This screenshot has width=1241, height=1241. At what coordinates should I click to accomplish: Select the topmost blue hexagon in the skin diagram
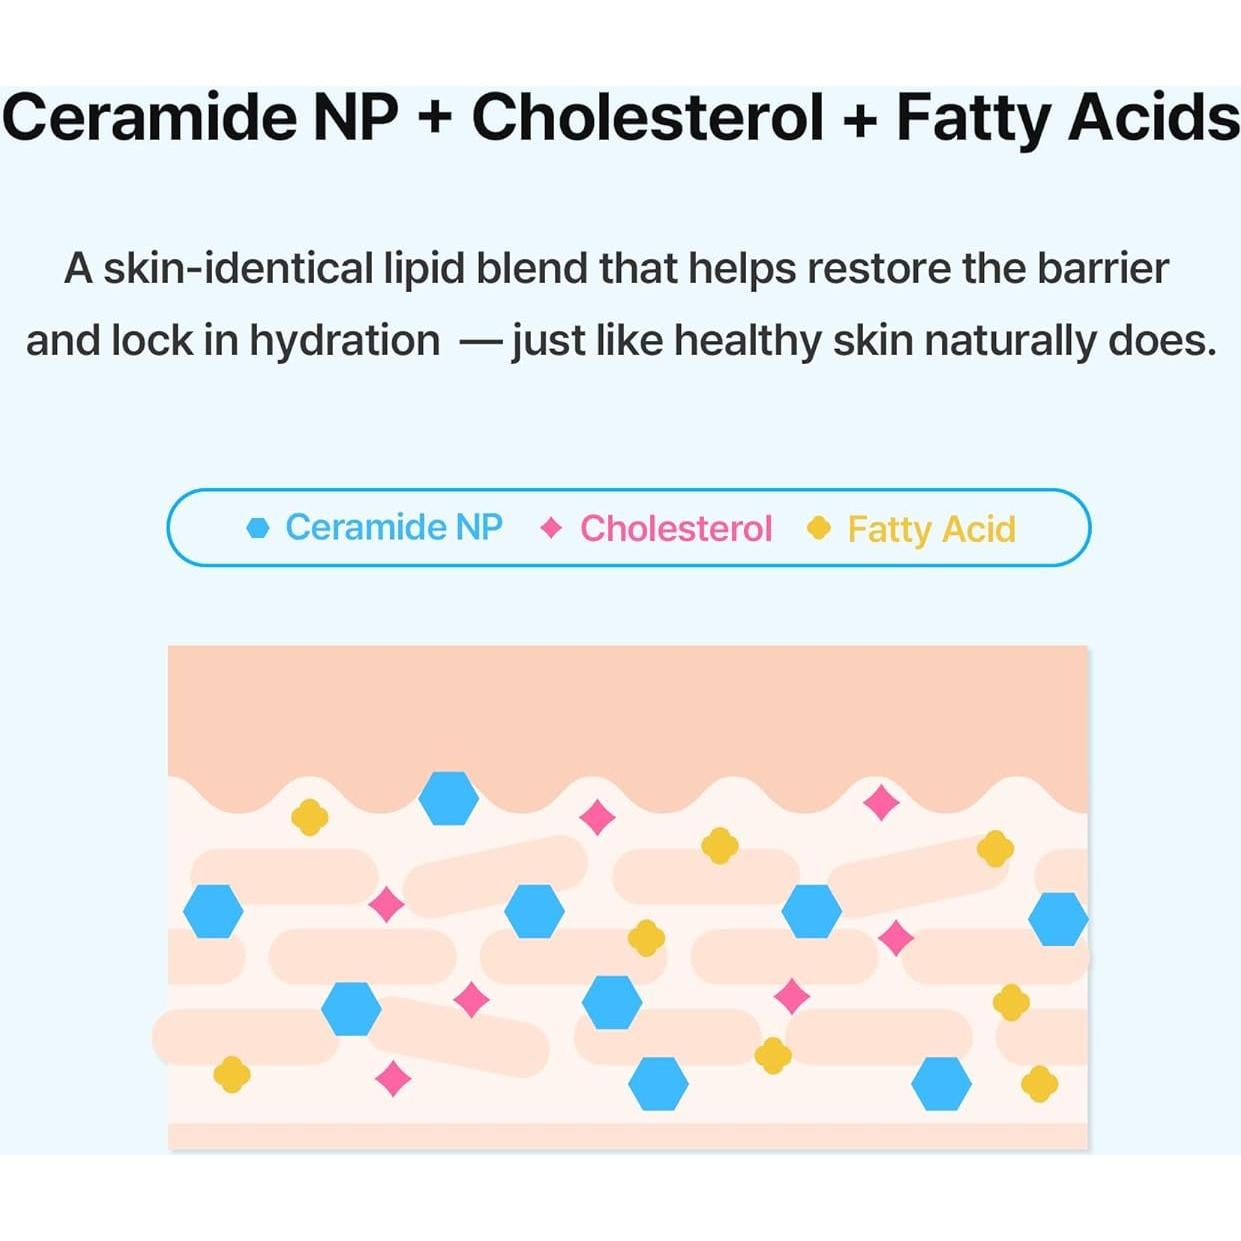click(448, 798)
